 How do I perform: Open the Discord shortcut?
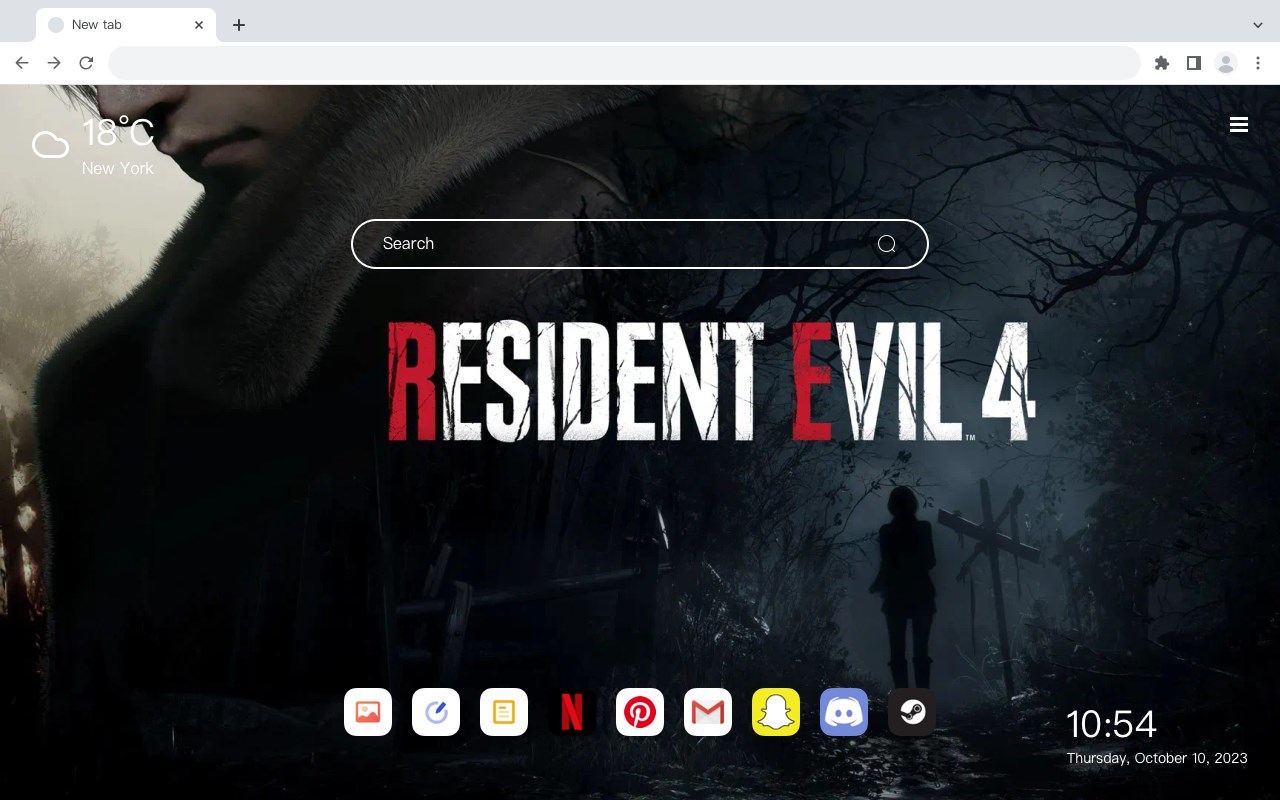pos(844,712)
